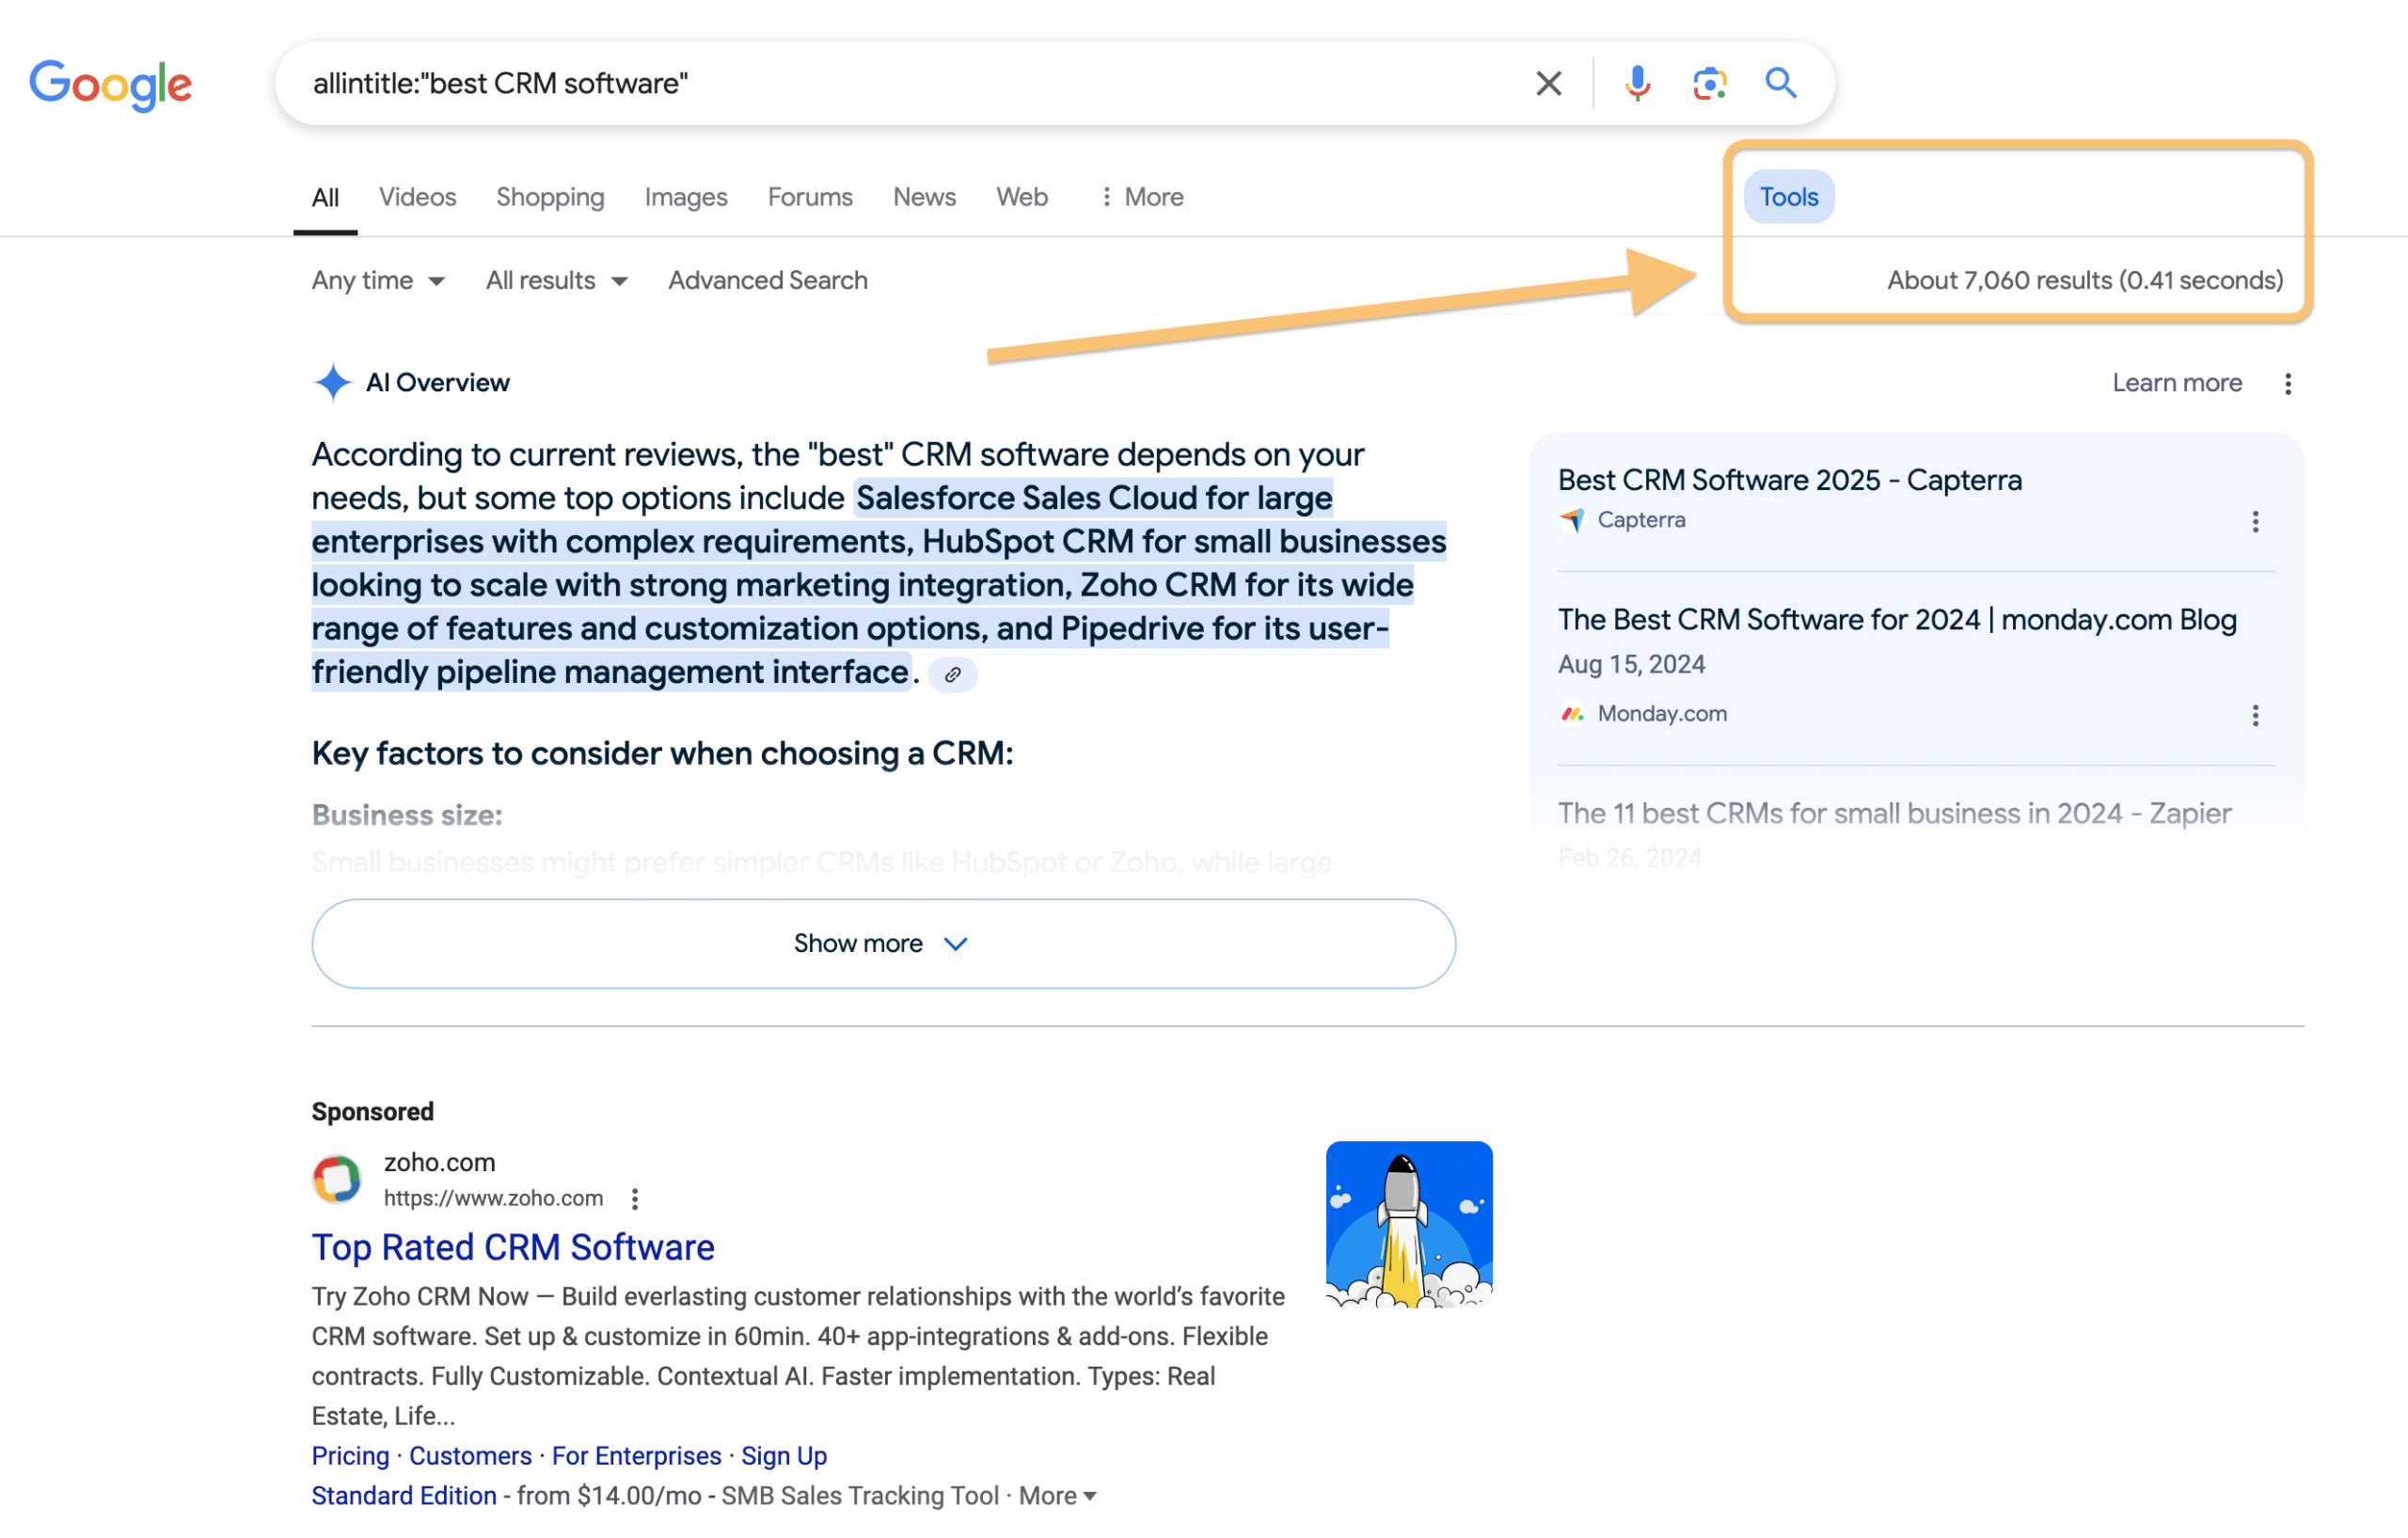Click the Zoho rocket ad thumbnail
This screenshot has height=1538, width=2408.
coord(1409,1224)
